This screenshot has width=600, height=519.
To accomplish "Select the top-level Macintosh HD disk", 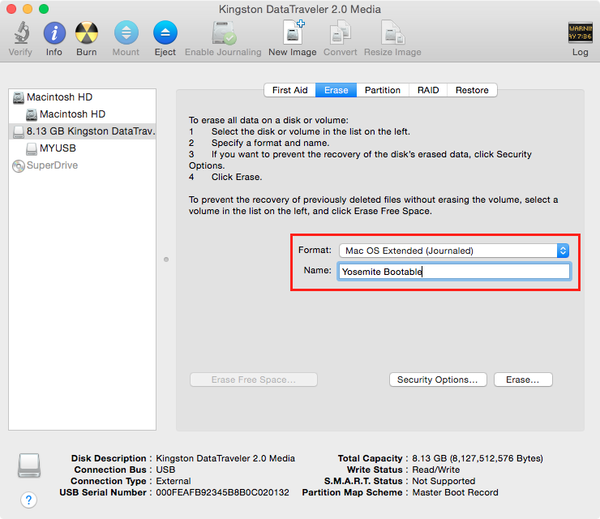I will click(82, 97).
